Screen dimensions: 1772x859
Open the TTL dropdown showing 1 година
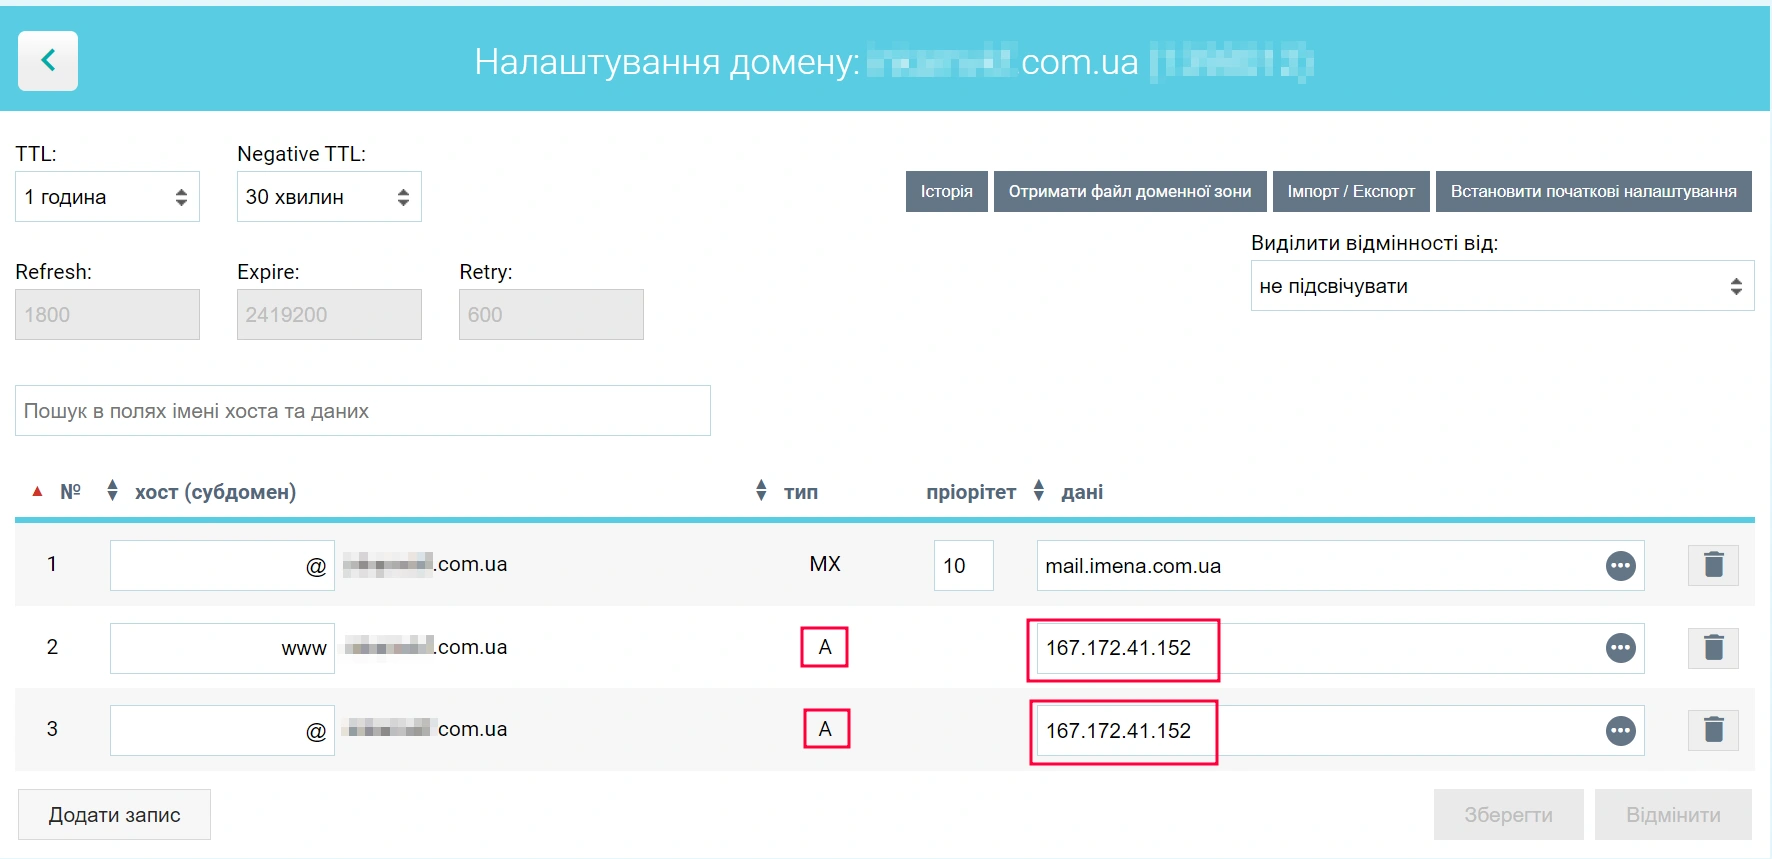pos(107,197)
